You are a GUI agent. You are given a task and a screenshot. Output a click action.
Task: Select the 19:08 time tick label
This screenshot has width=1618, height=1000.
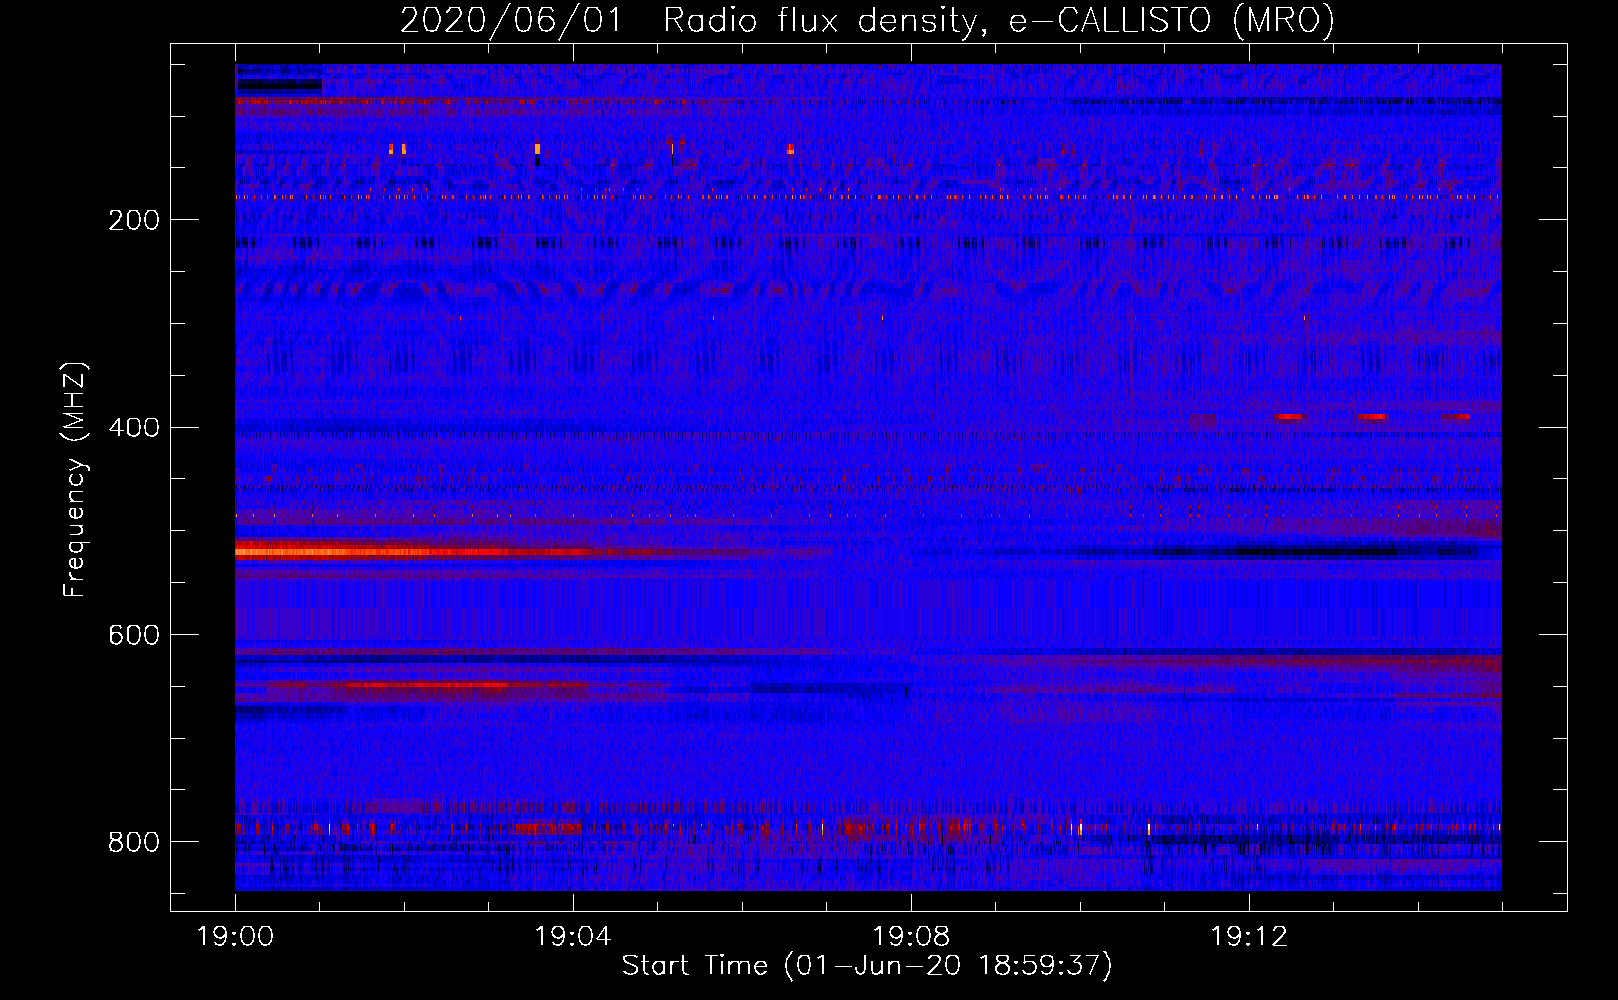[911, 936]
